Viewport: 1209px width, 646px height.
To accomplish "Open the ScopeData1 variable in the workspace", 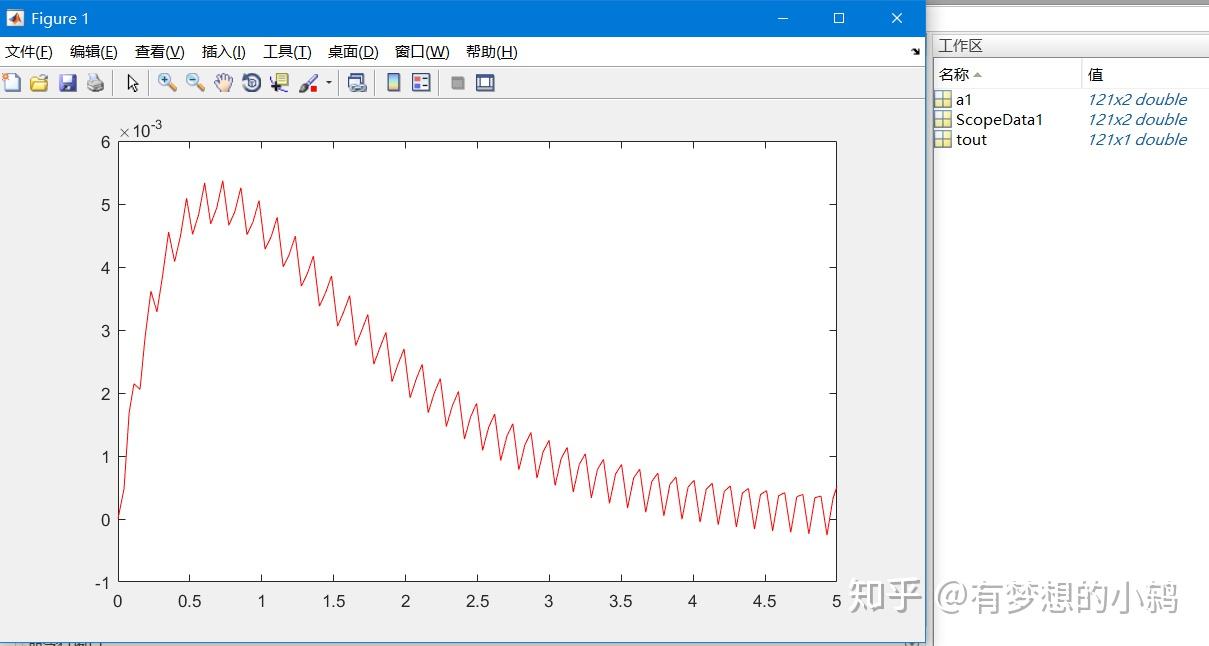I will click(x=999, y=119).
